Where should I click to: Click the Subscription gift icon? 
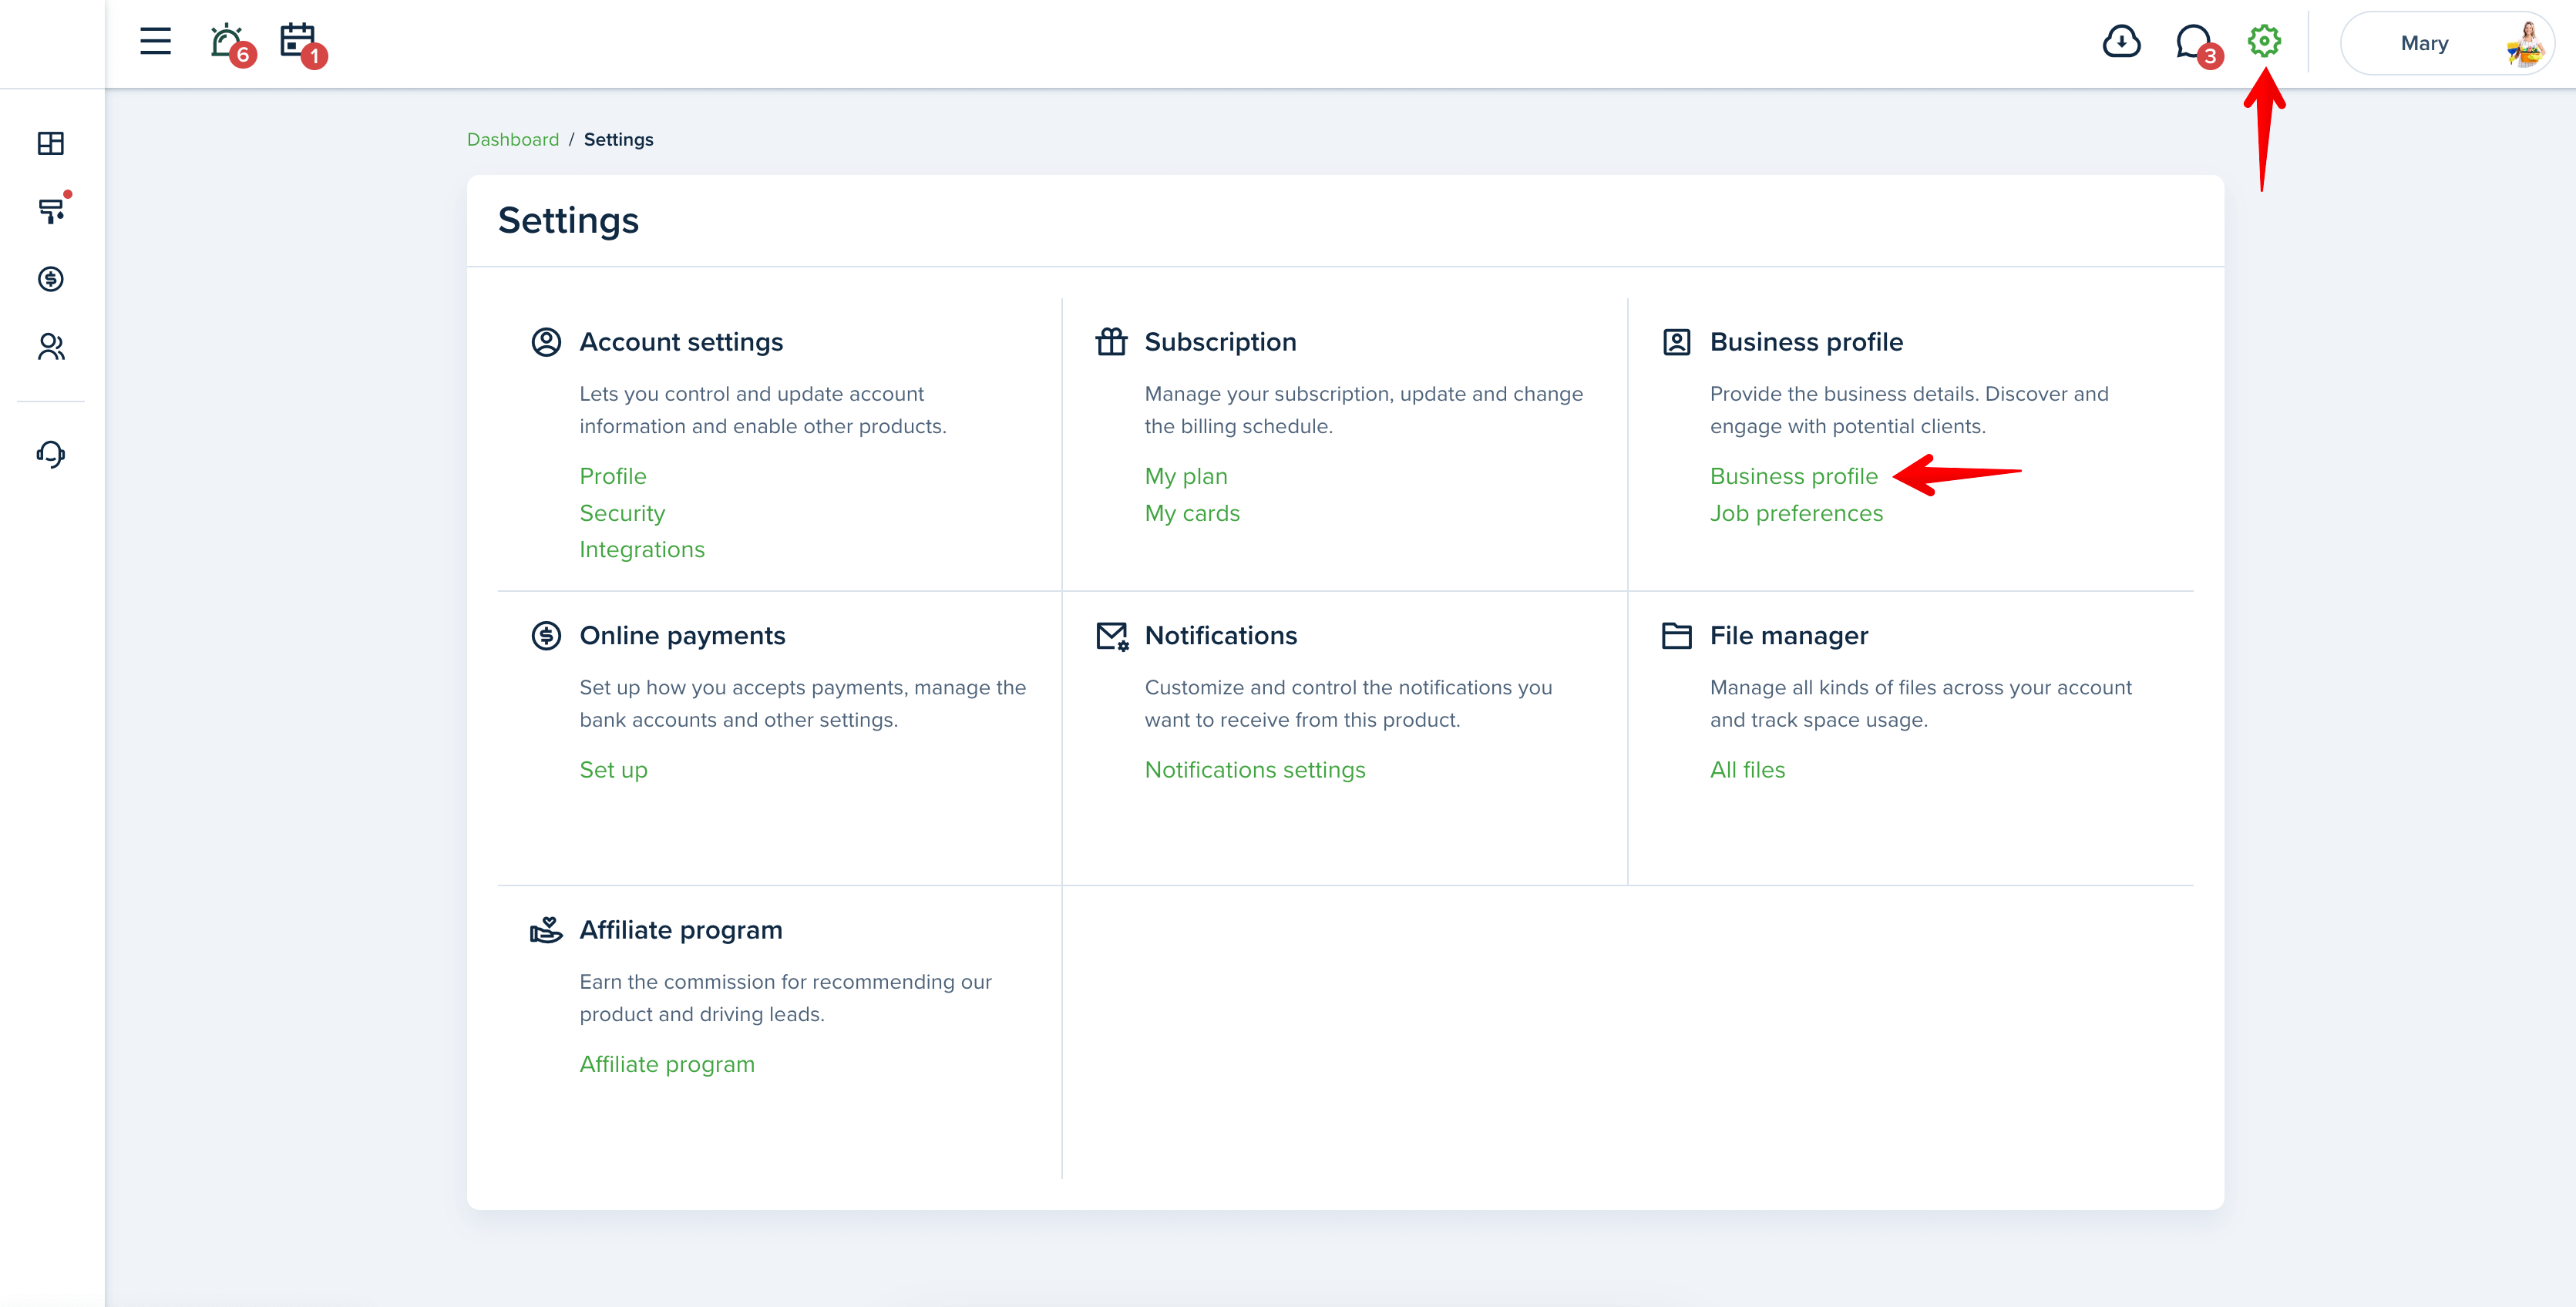[x=1111, y=341]
